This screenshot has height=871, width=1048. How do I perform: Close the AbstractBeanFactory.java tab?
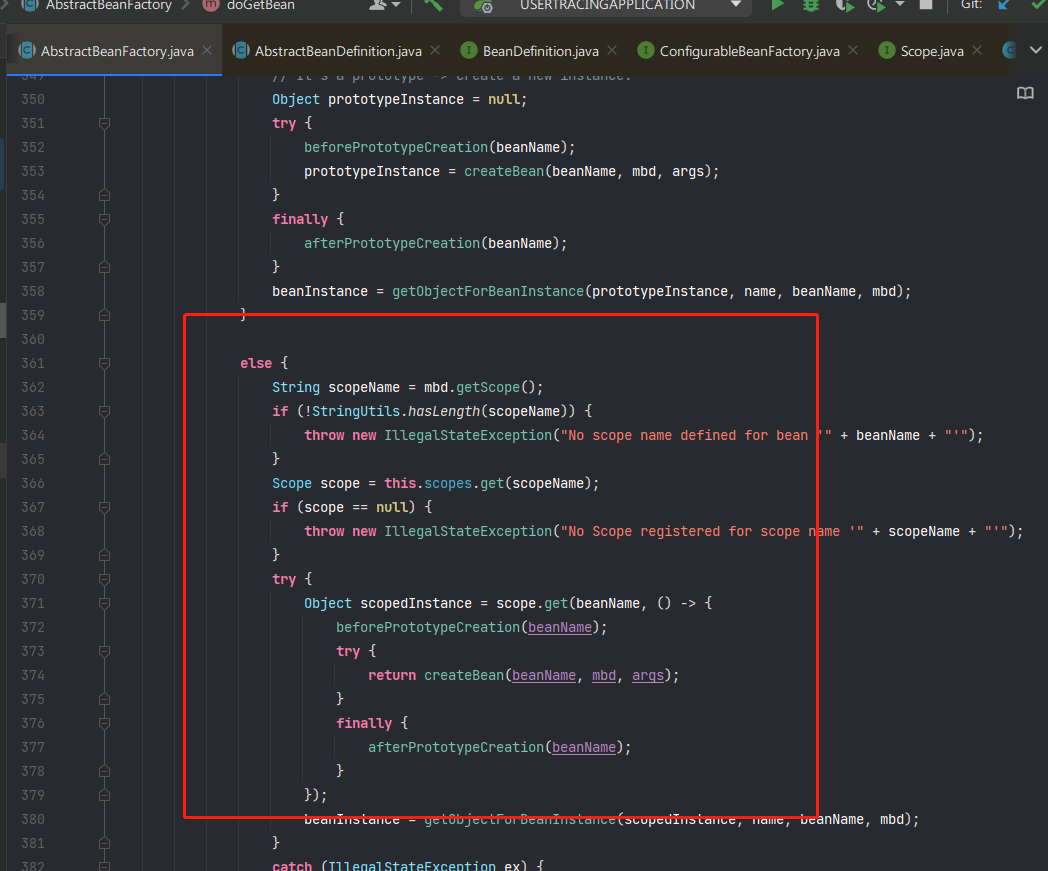coord(207,51)
